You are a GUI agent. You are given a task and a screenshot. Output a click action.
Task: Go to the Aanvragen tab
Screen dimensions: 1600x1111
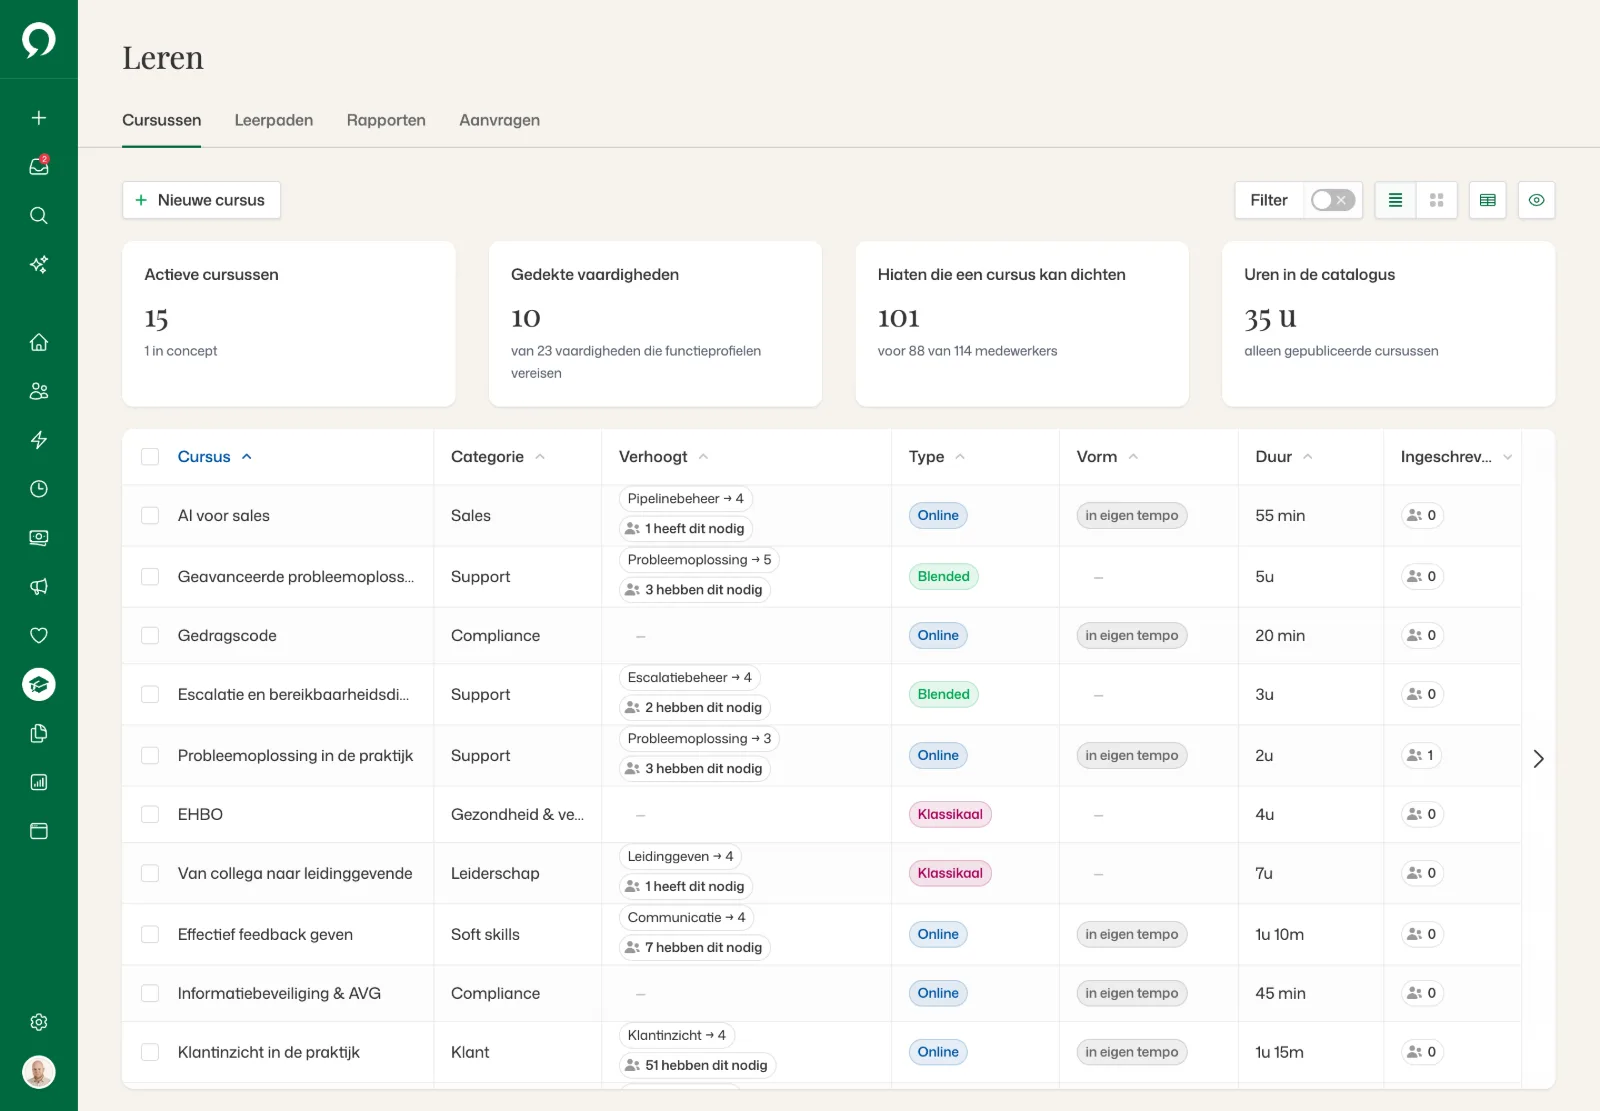coord(500,120)
